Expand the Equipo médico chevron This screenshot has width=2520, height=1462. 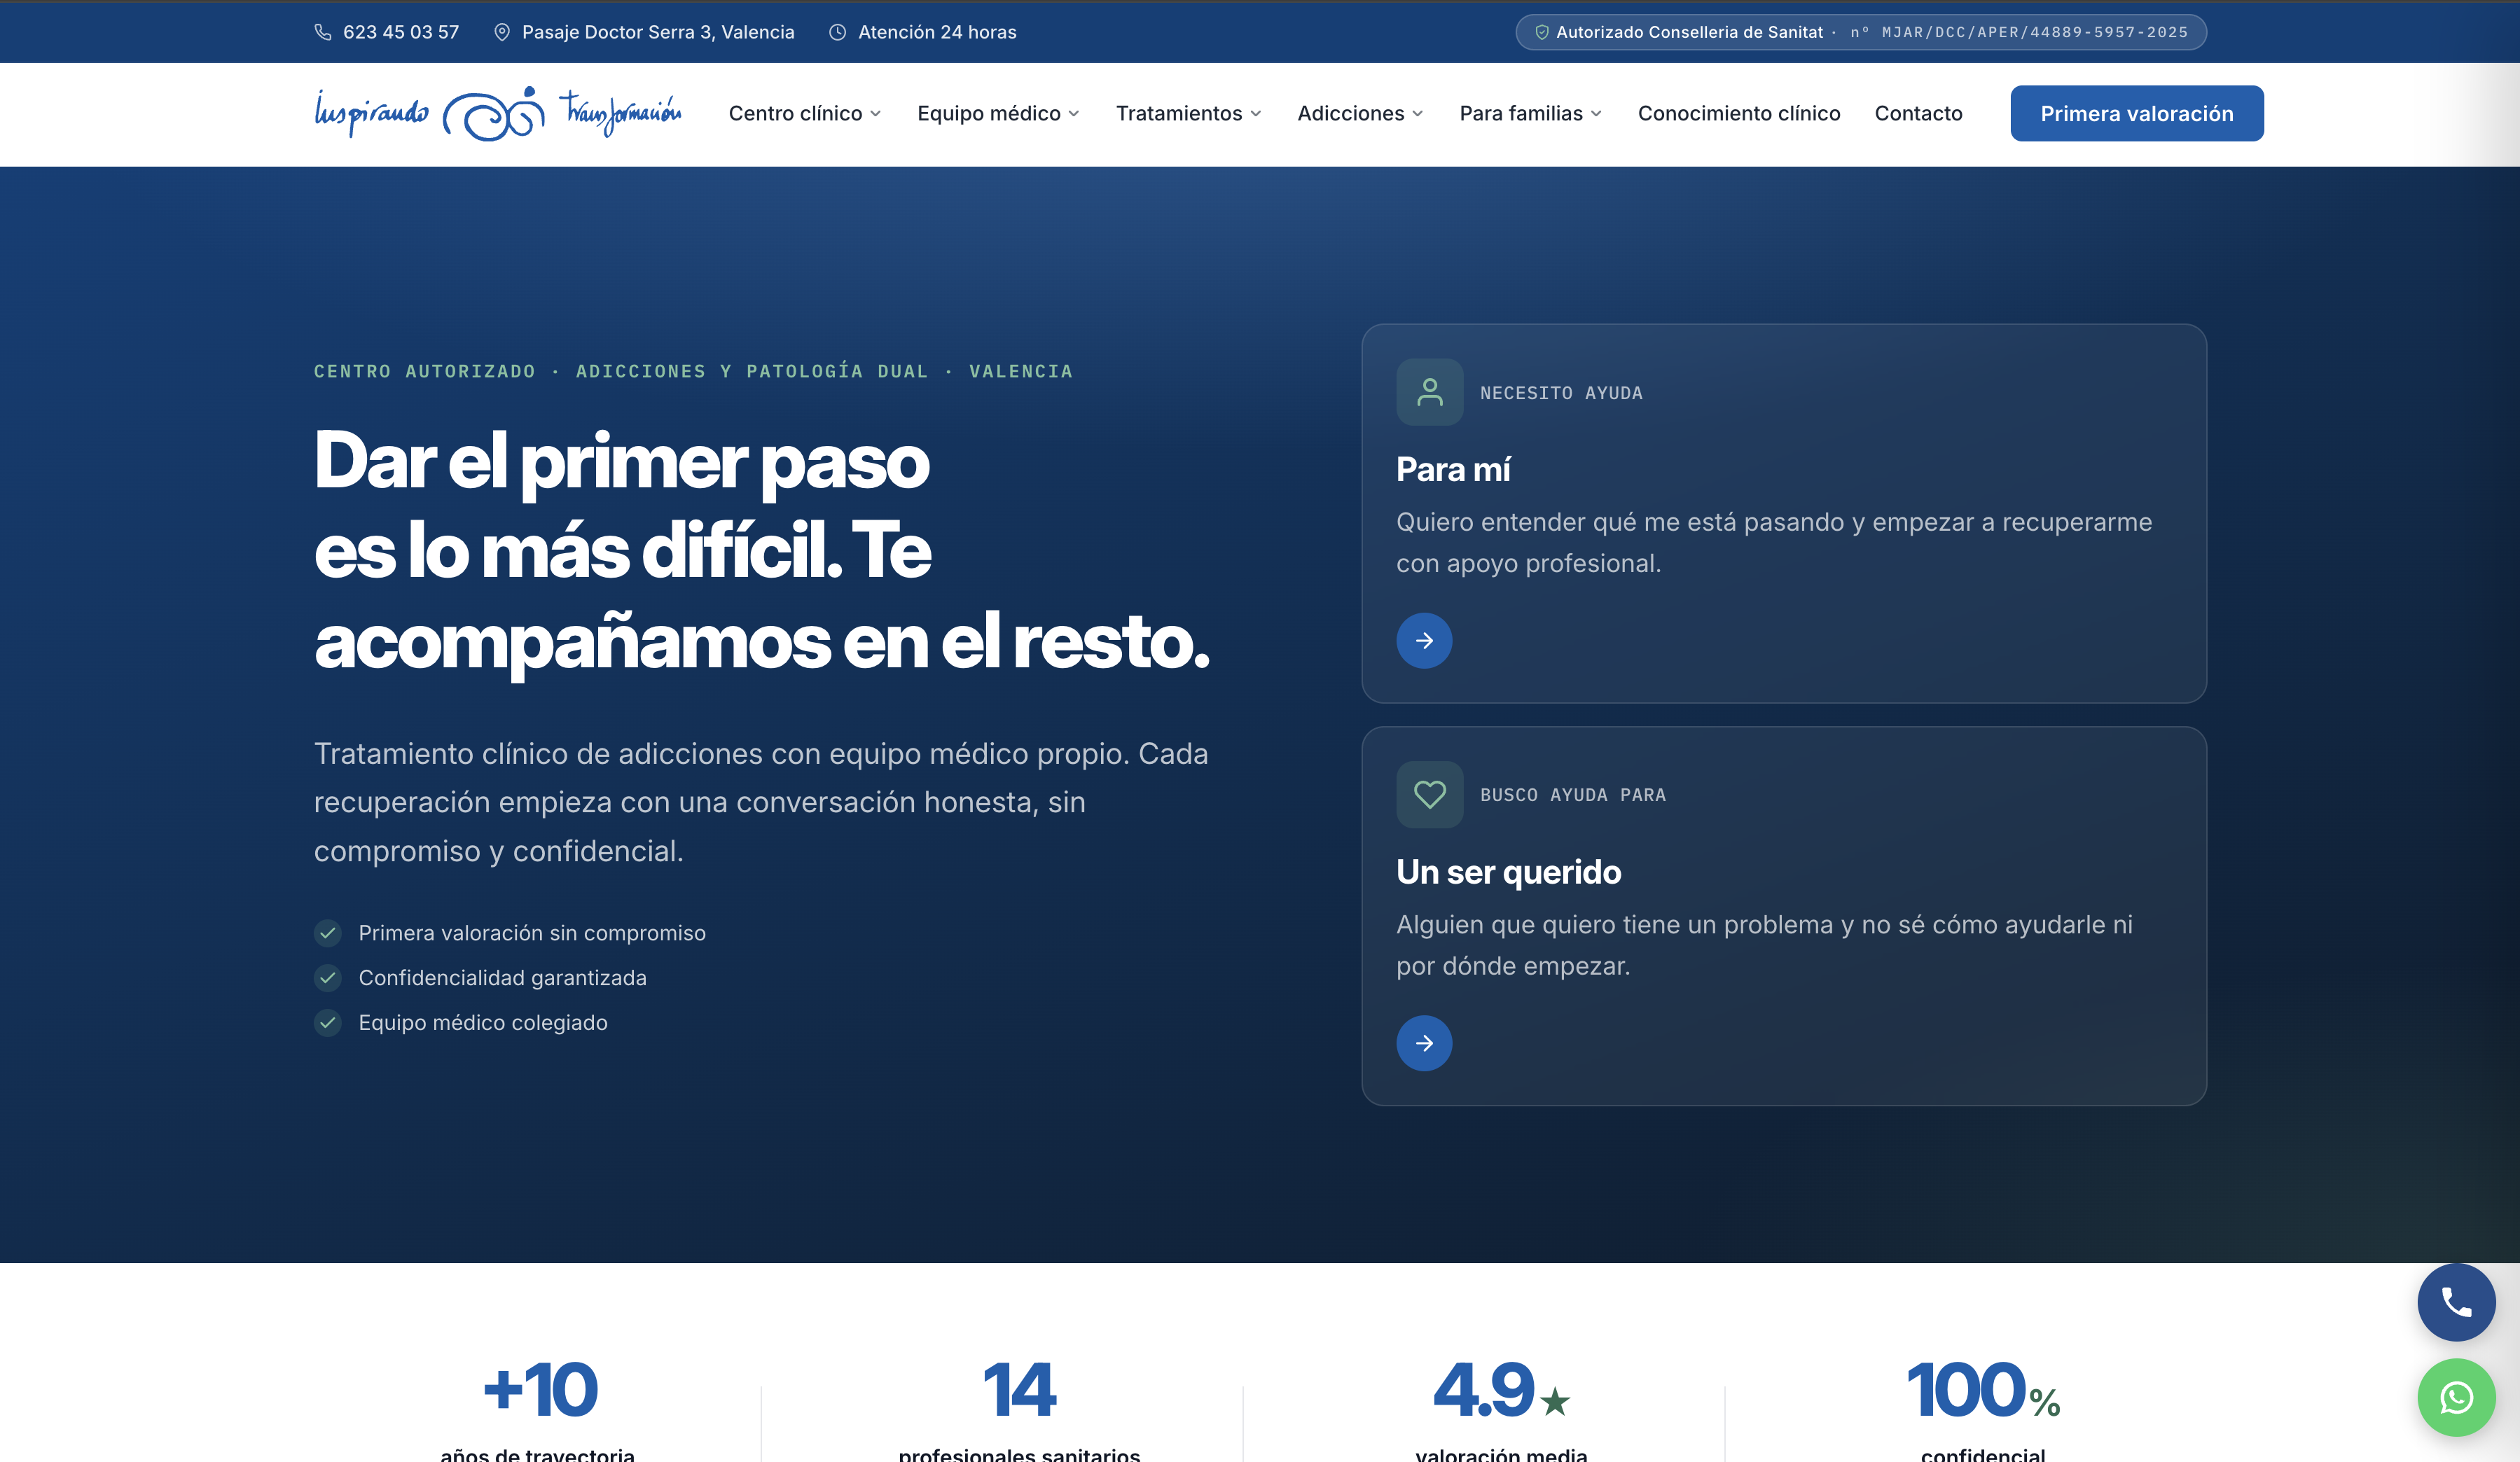click(x=1074, y=114)
